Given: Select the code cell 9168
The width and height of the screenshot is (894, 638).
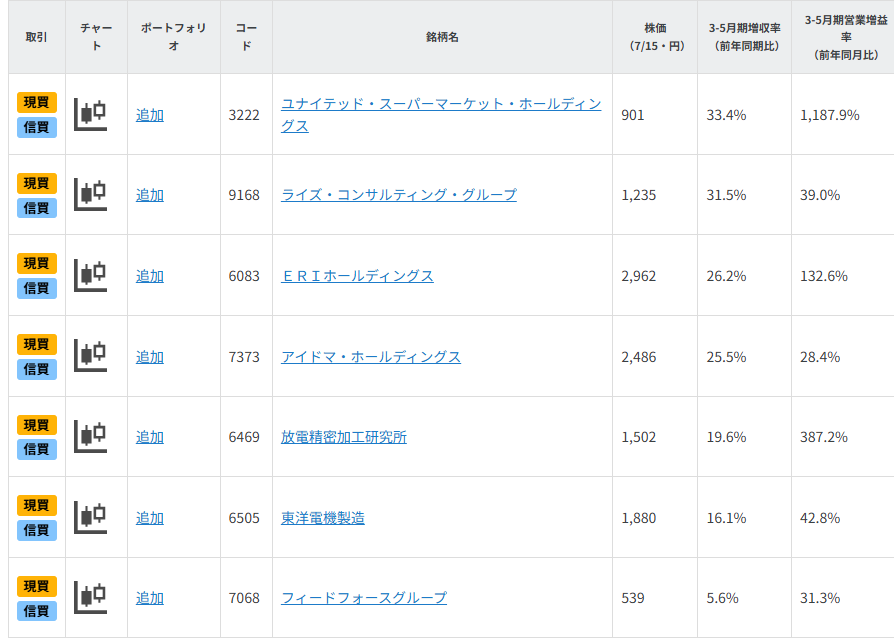Looking at the screenshot, I should point(244,195).
